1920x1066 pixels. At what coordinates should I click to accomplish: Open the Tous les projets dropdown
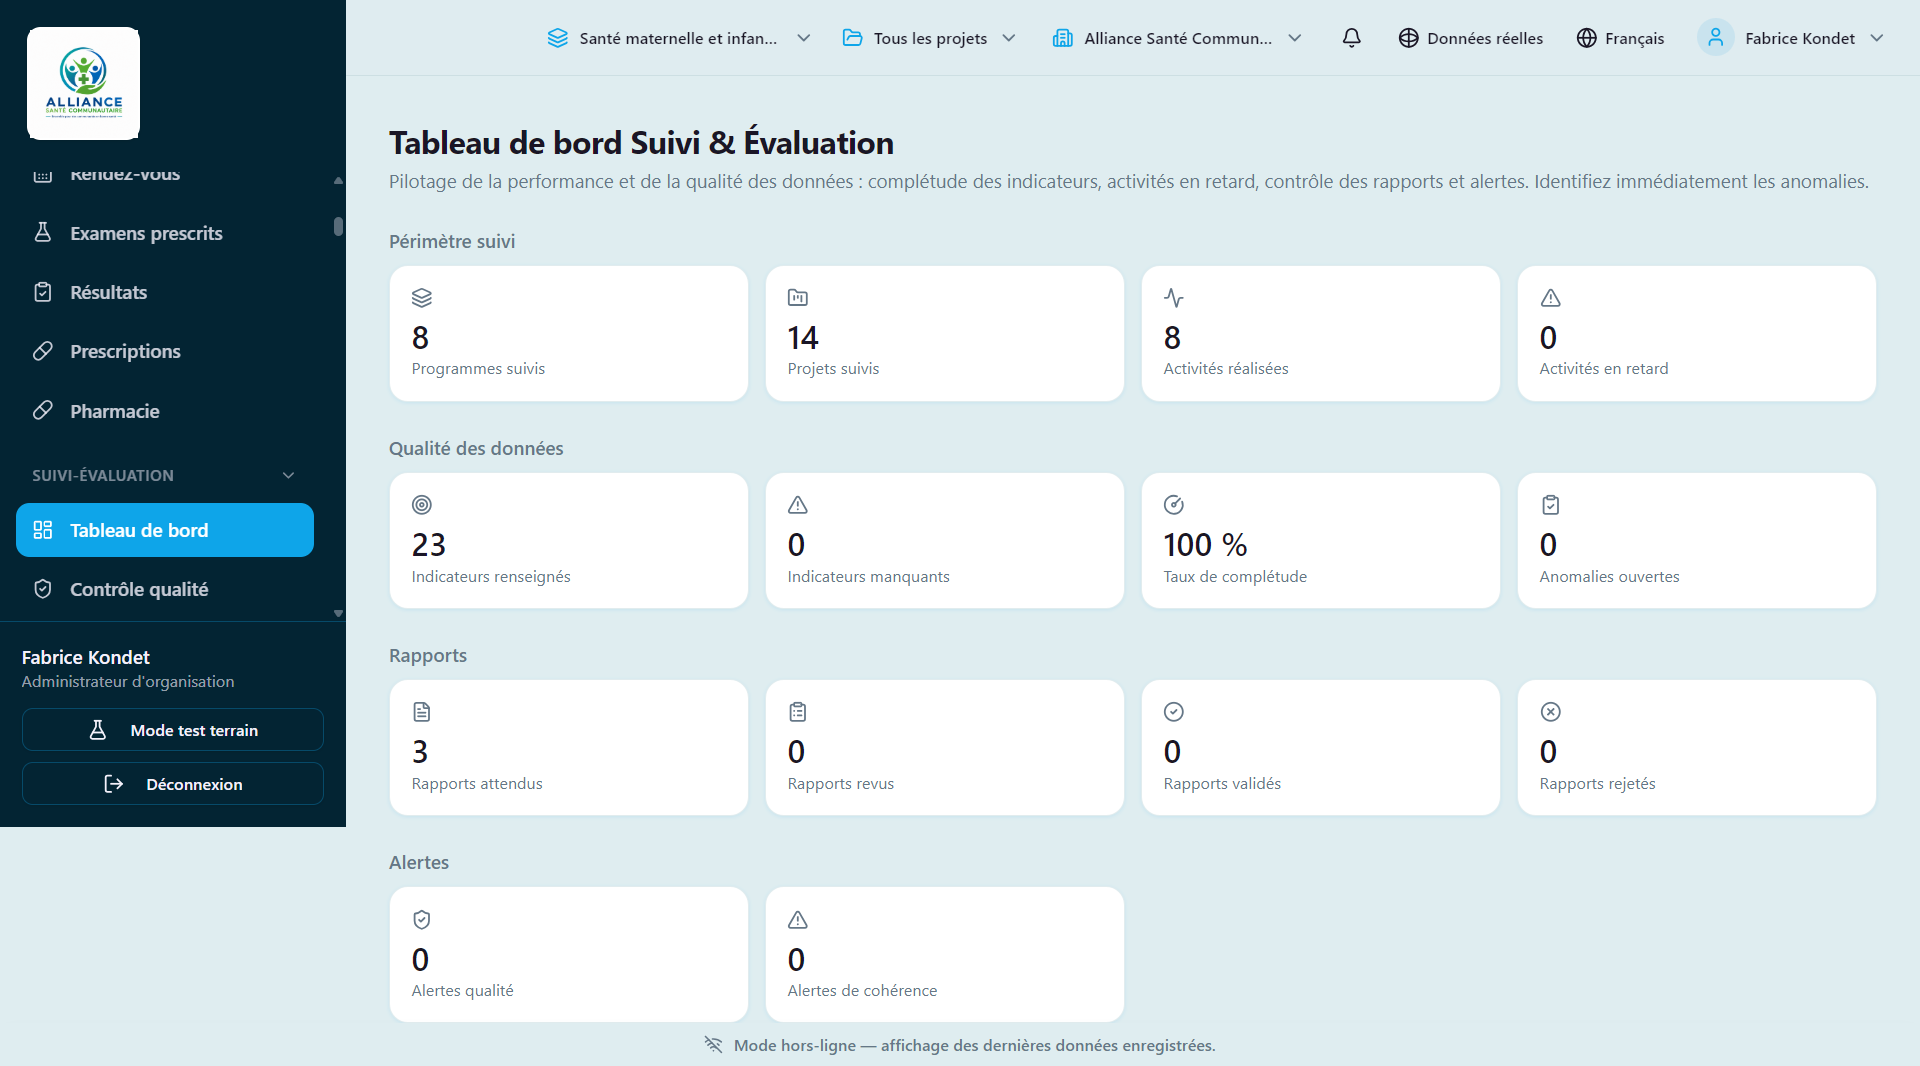click(x=930, y=38)
